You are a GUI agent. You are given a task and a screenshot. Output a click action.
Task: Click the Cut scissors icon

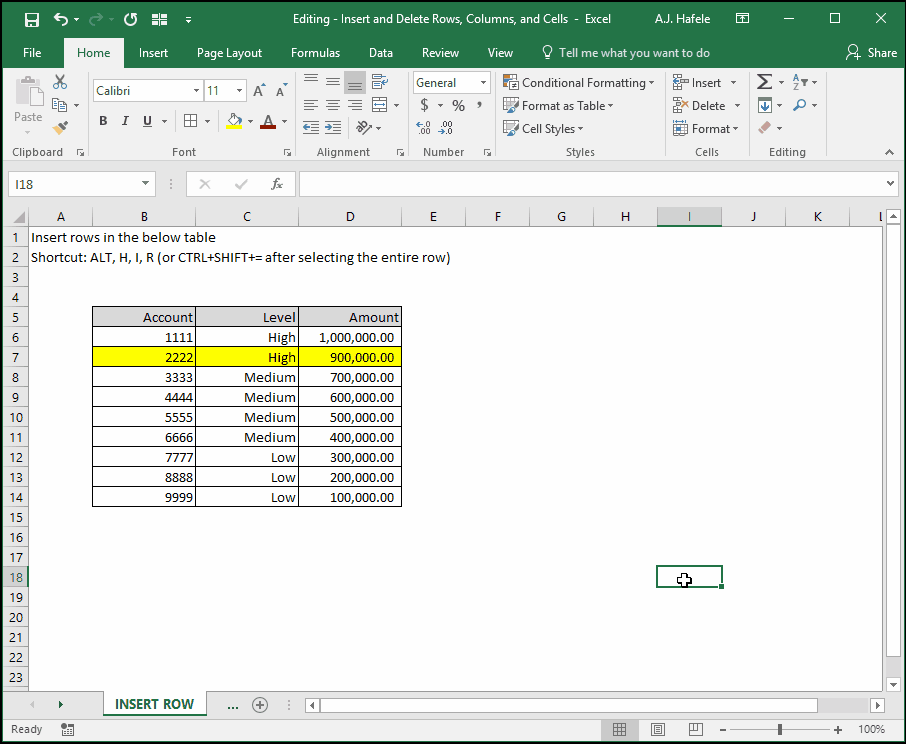[x=60, y=82]
